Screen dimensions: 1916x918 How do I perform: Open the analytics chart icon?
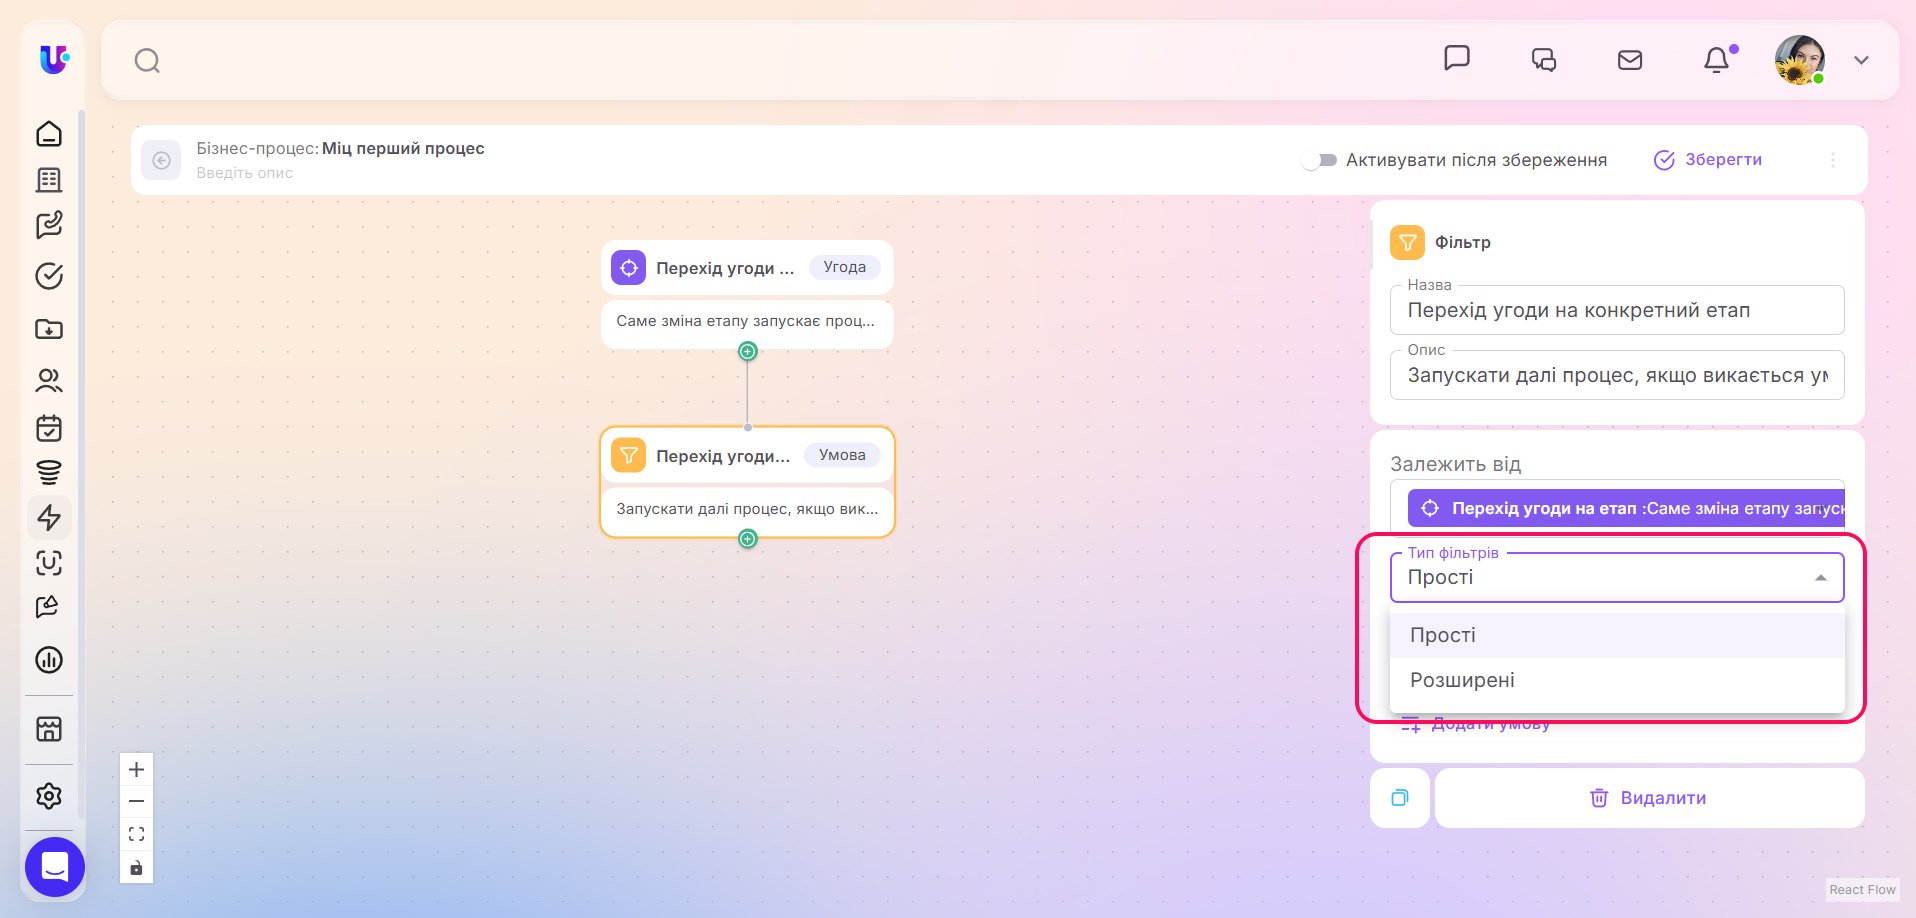click(49, 660)
